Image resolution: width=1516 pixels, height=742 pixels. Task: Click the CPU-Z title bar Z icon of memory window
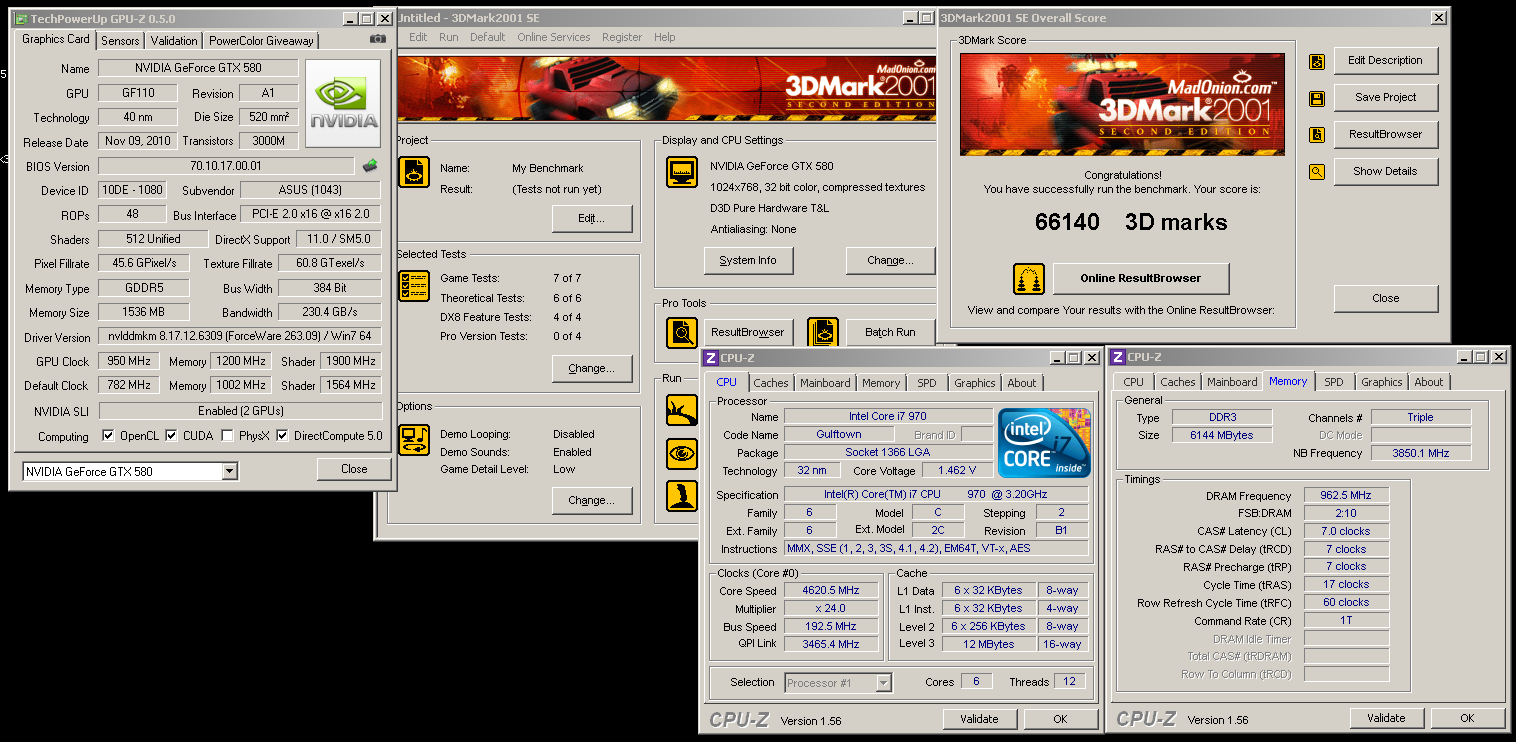click(x=1118, y=357)
